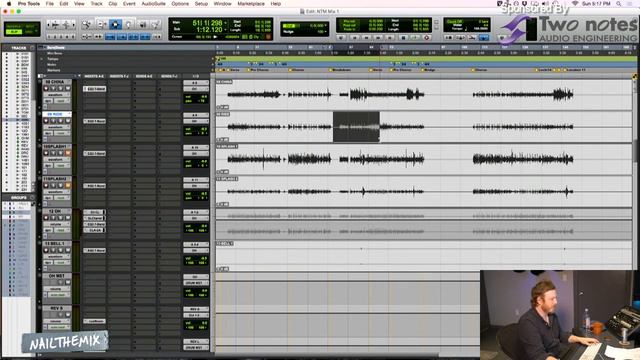The height and width of the screenshot is (360, 640).
Task: Click the macOS Spotlight search icon
Action: [x=619, y=4]
